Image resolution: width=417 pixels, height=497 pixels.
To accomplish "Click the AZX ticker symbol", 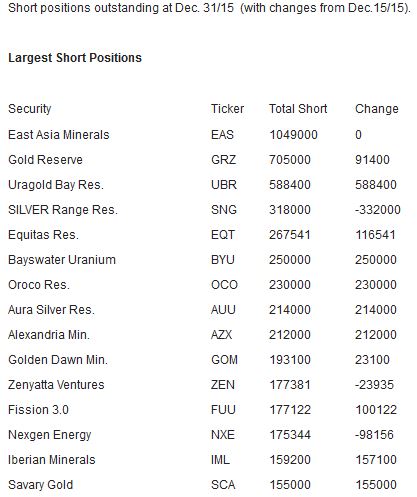I will tap(221, 335).
